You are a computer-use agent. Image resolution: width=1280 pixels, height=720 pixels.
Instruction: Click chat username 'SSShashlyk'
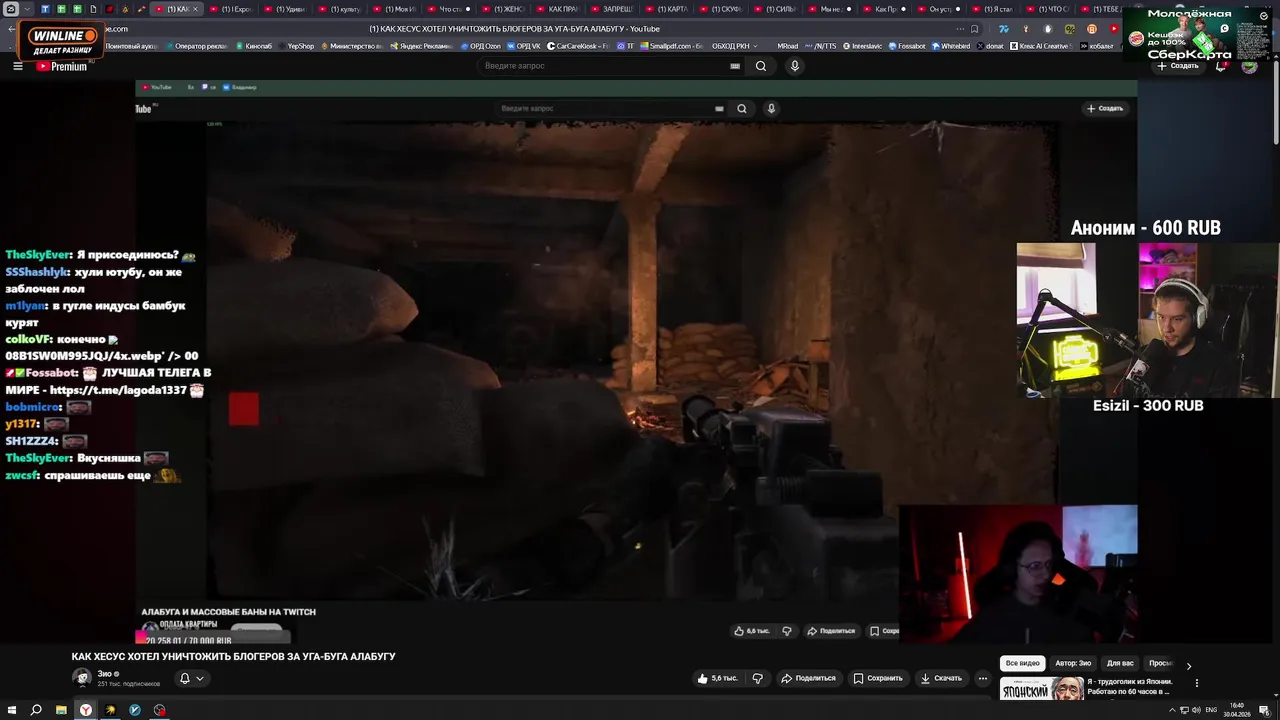37,272
